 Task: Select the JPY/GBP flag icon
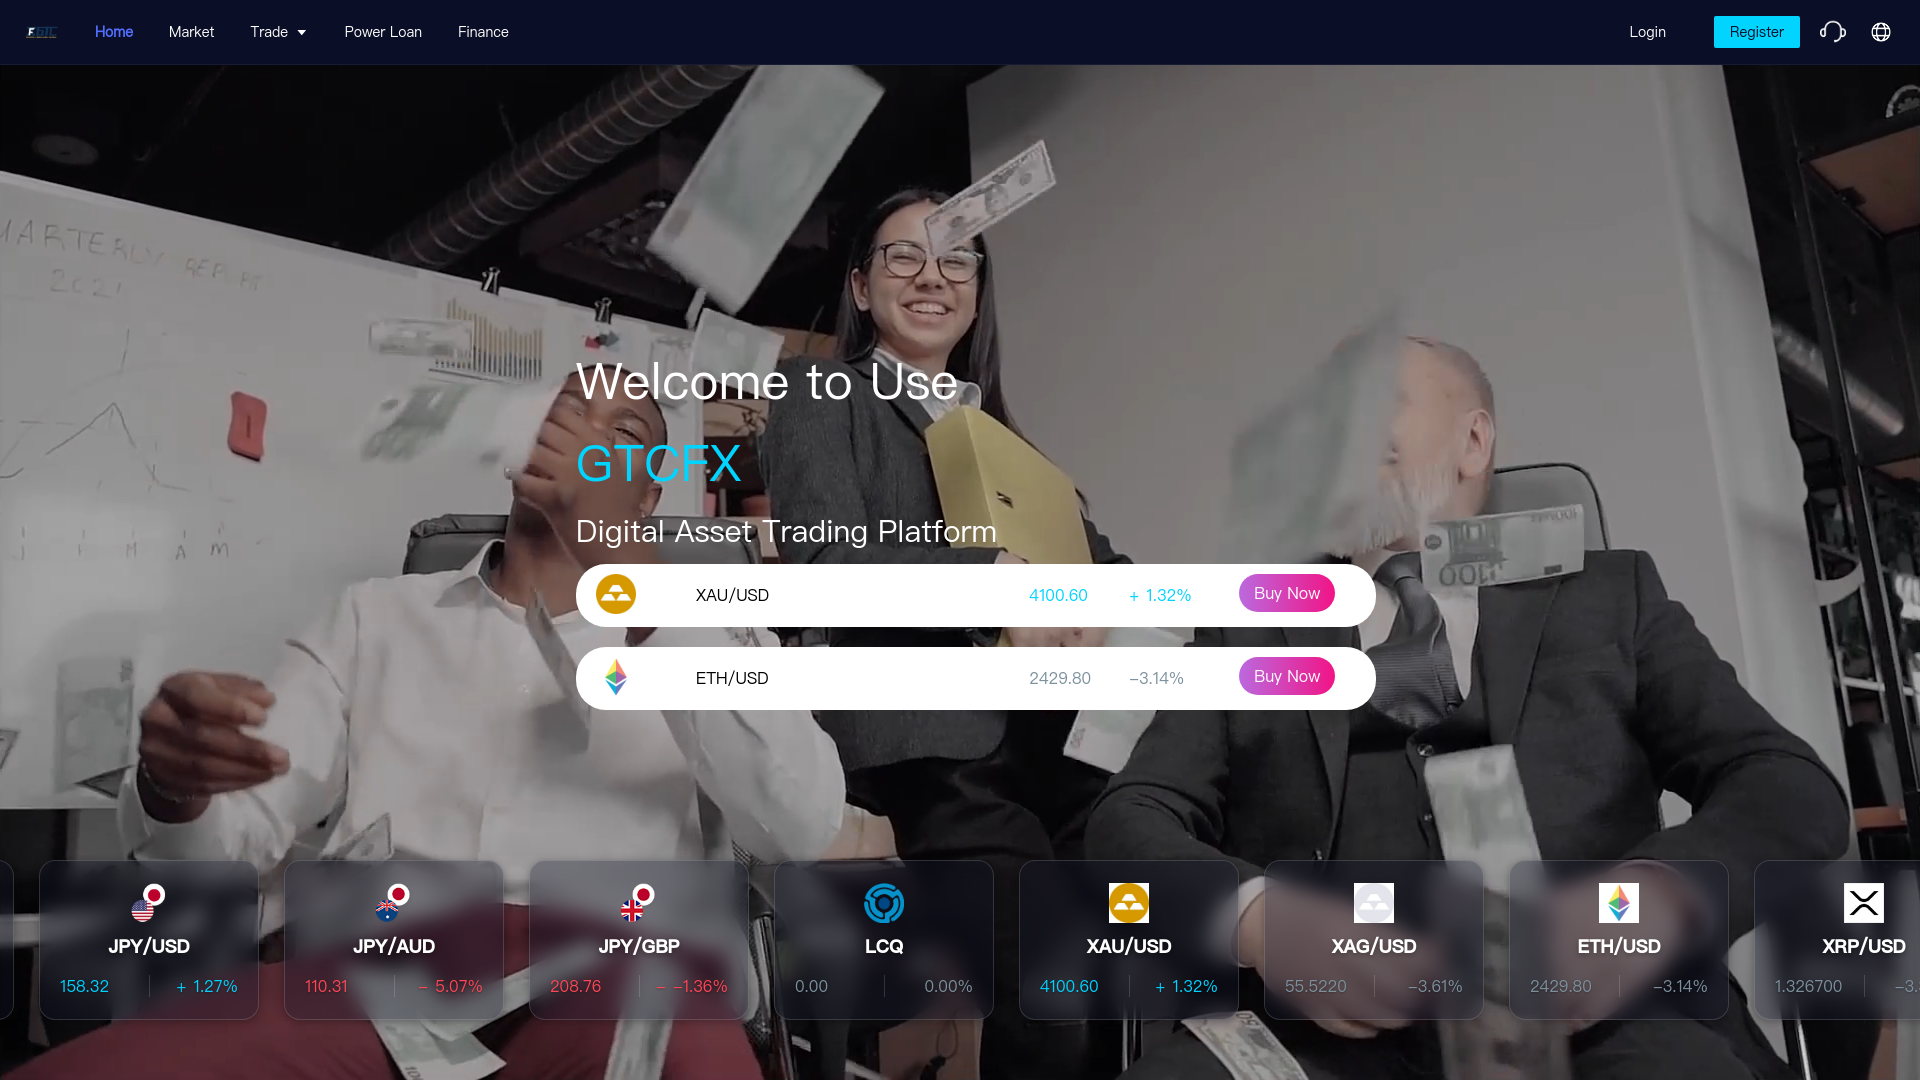click(x=638, y=903)
